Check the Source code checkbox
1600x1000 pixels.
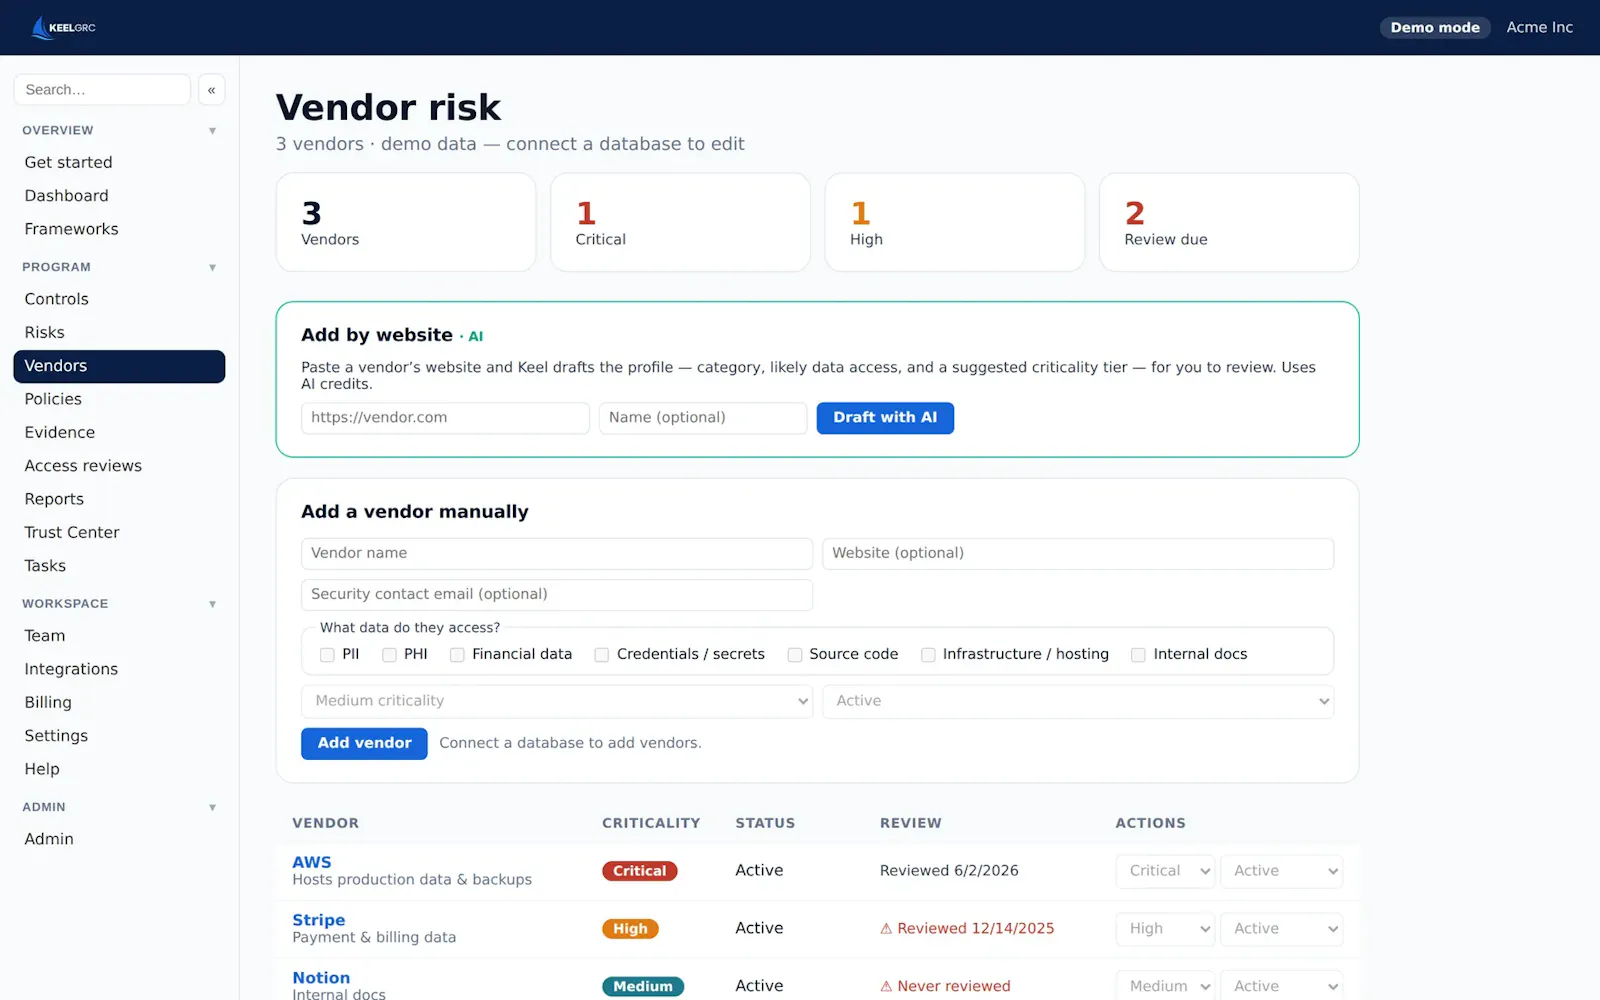[795, 655]
